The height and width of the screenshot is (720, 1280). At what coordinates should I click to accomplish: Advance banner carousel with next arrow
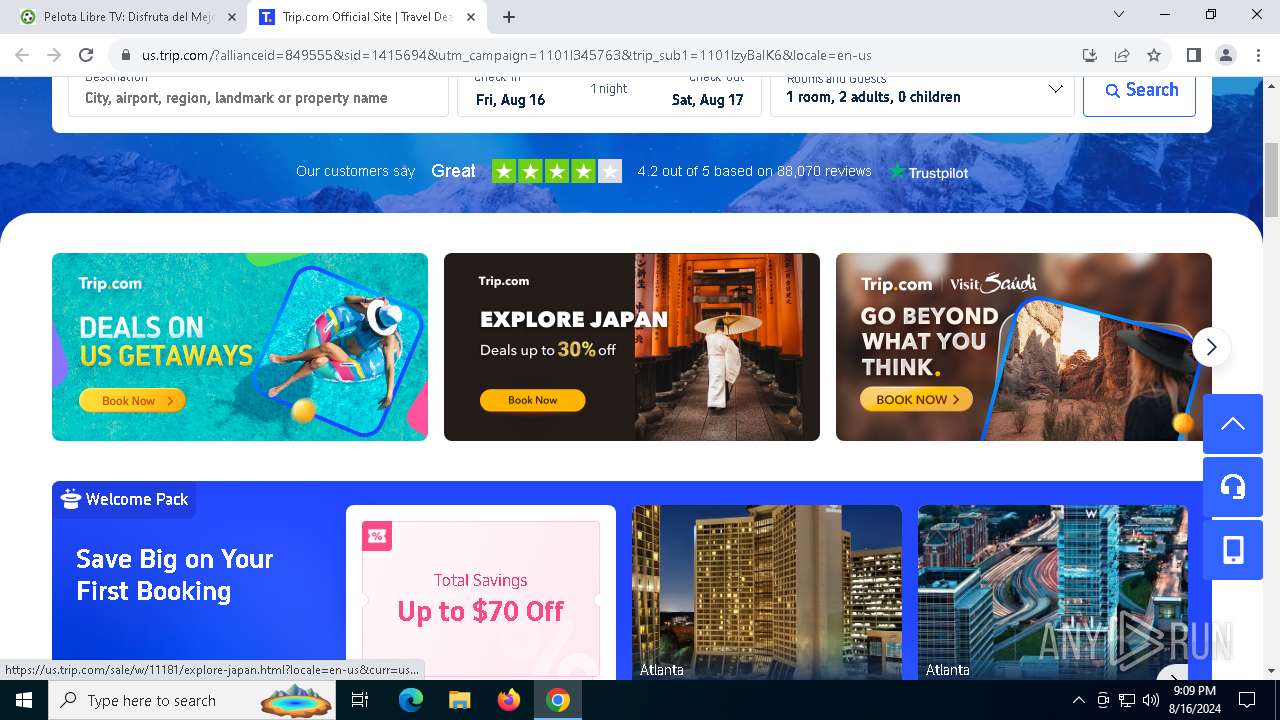coord(1211,347)
